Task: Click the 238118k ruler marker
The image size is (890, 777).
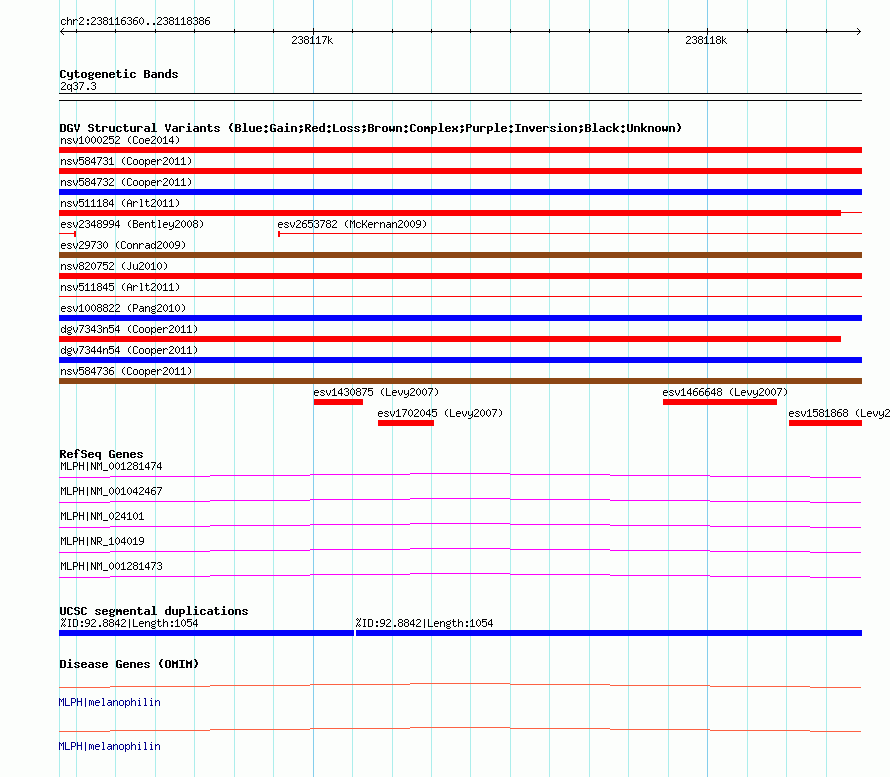Action: tap(706, 40)
